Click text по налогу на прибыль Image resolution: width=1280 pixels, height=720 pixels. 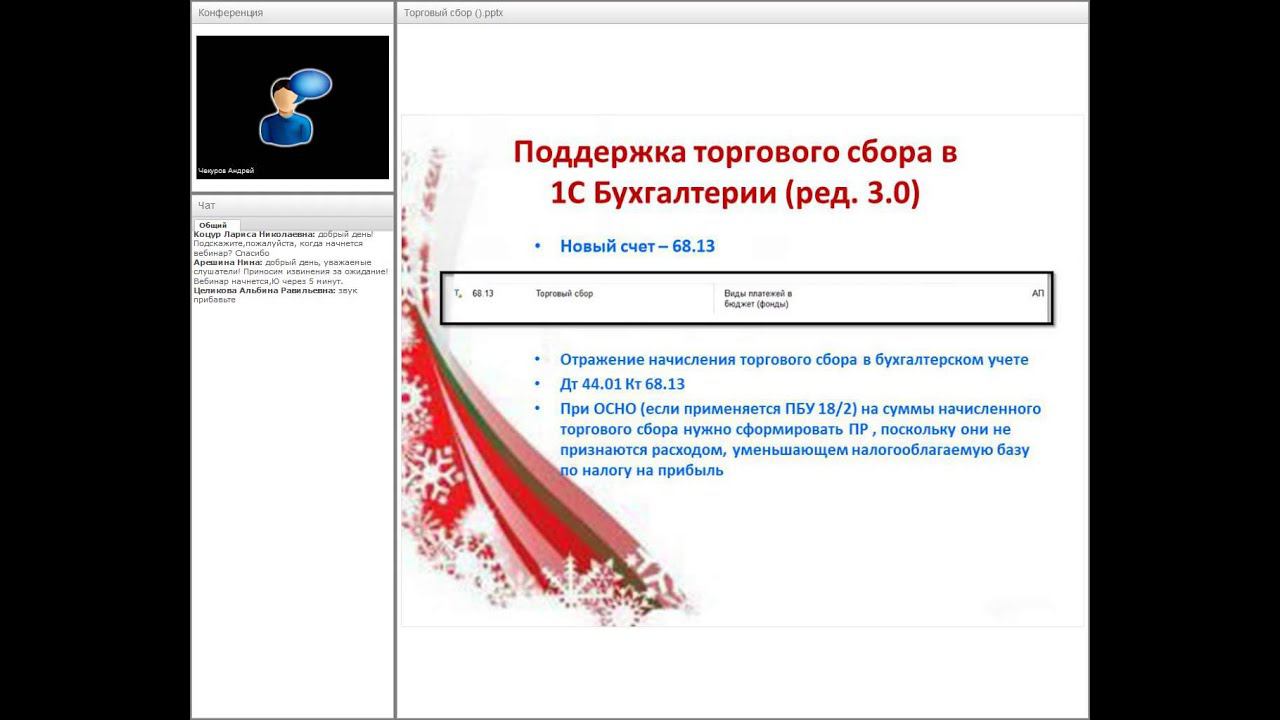tap(641, 470)
